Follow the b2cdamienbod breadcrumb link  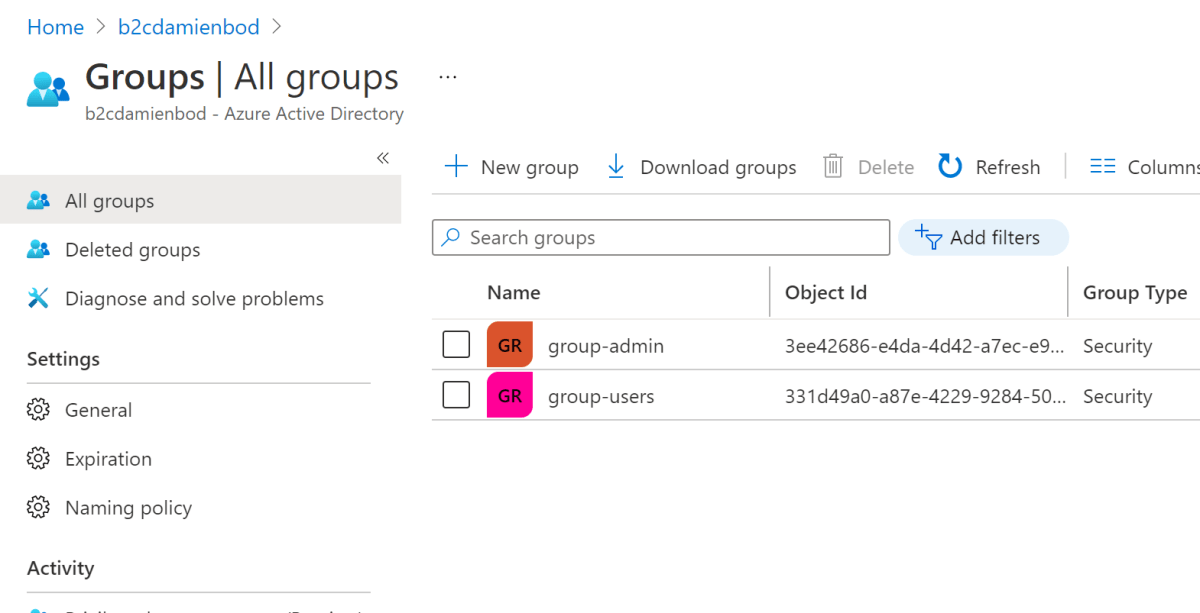pos(188,27)
